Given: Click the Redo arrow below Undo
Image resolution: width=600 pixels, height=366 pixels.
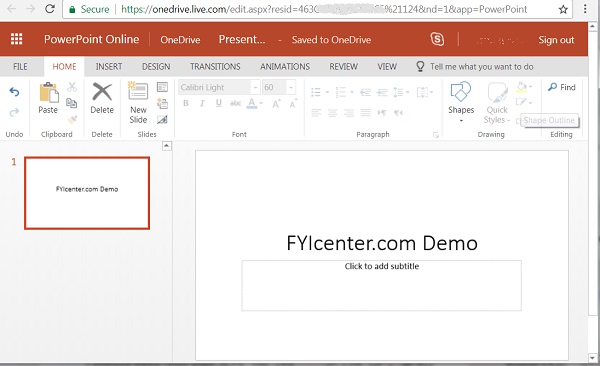Looking at the screenshot, I should 14,112.
